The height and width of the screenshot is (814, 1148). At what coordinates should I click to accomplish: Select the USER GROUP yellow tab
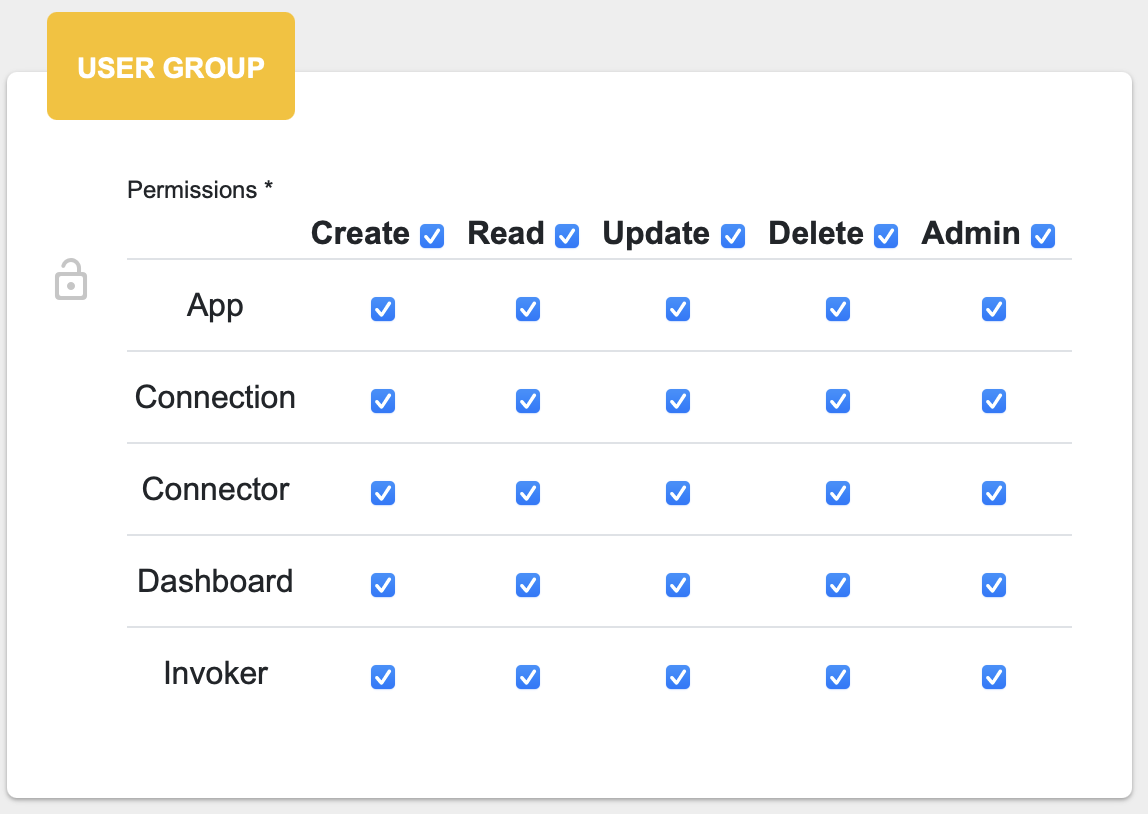[171, 66]
